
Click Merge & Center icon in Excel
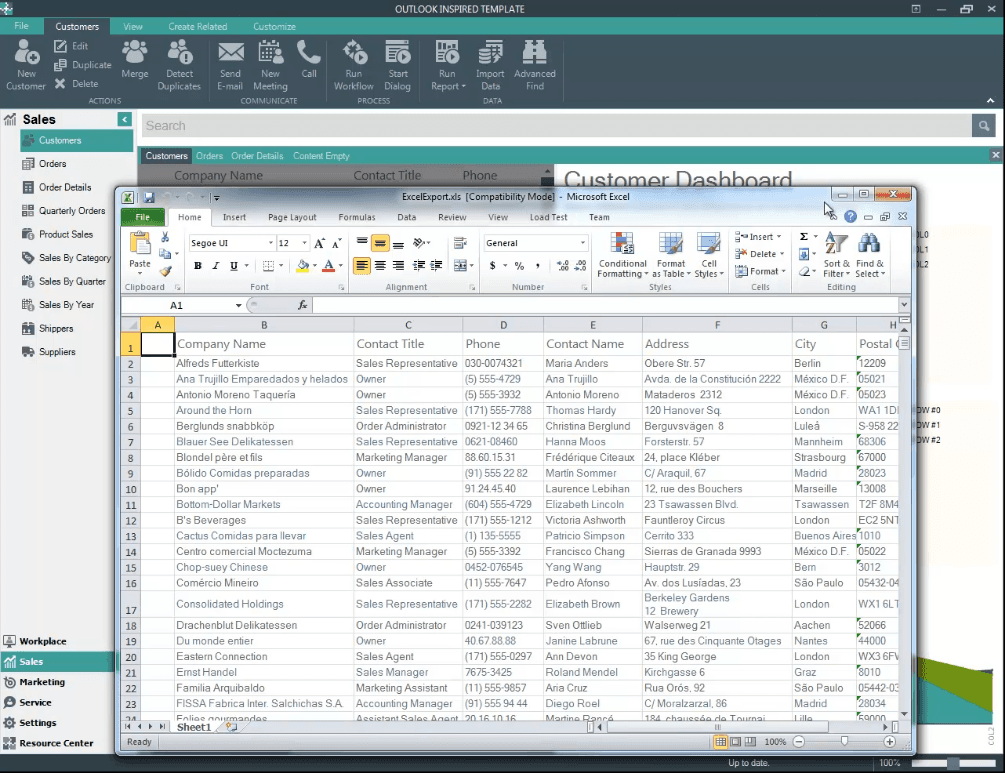pyautogui.click(x=462, y=265)
